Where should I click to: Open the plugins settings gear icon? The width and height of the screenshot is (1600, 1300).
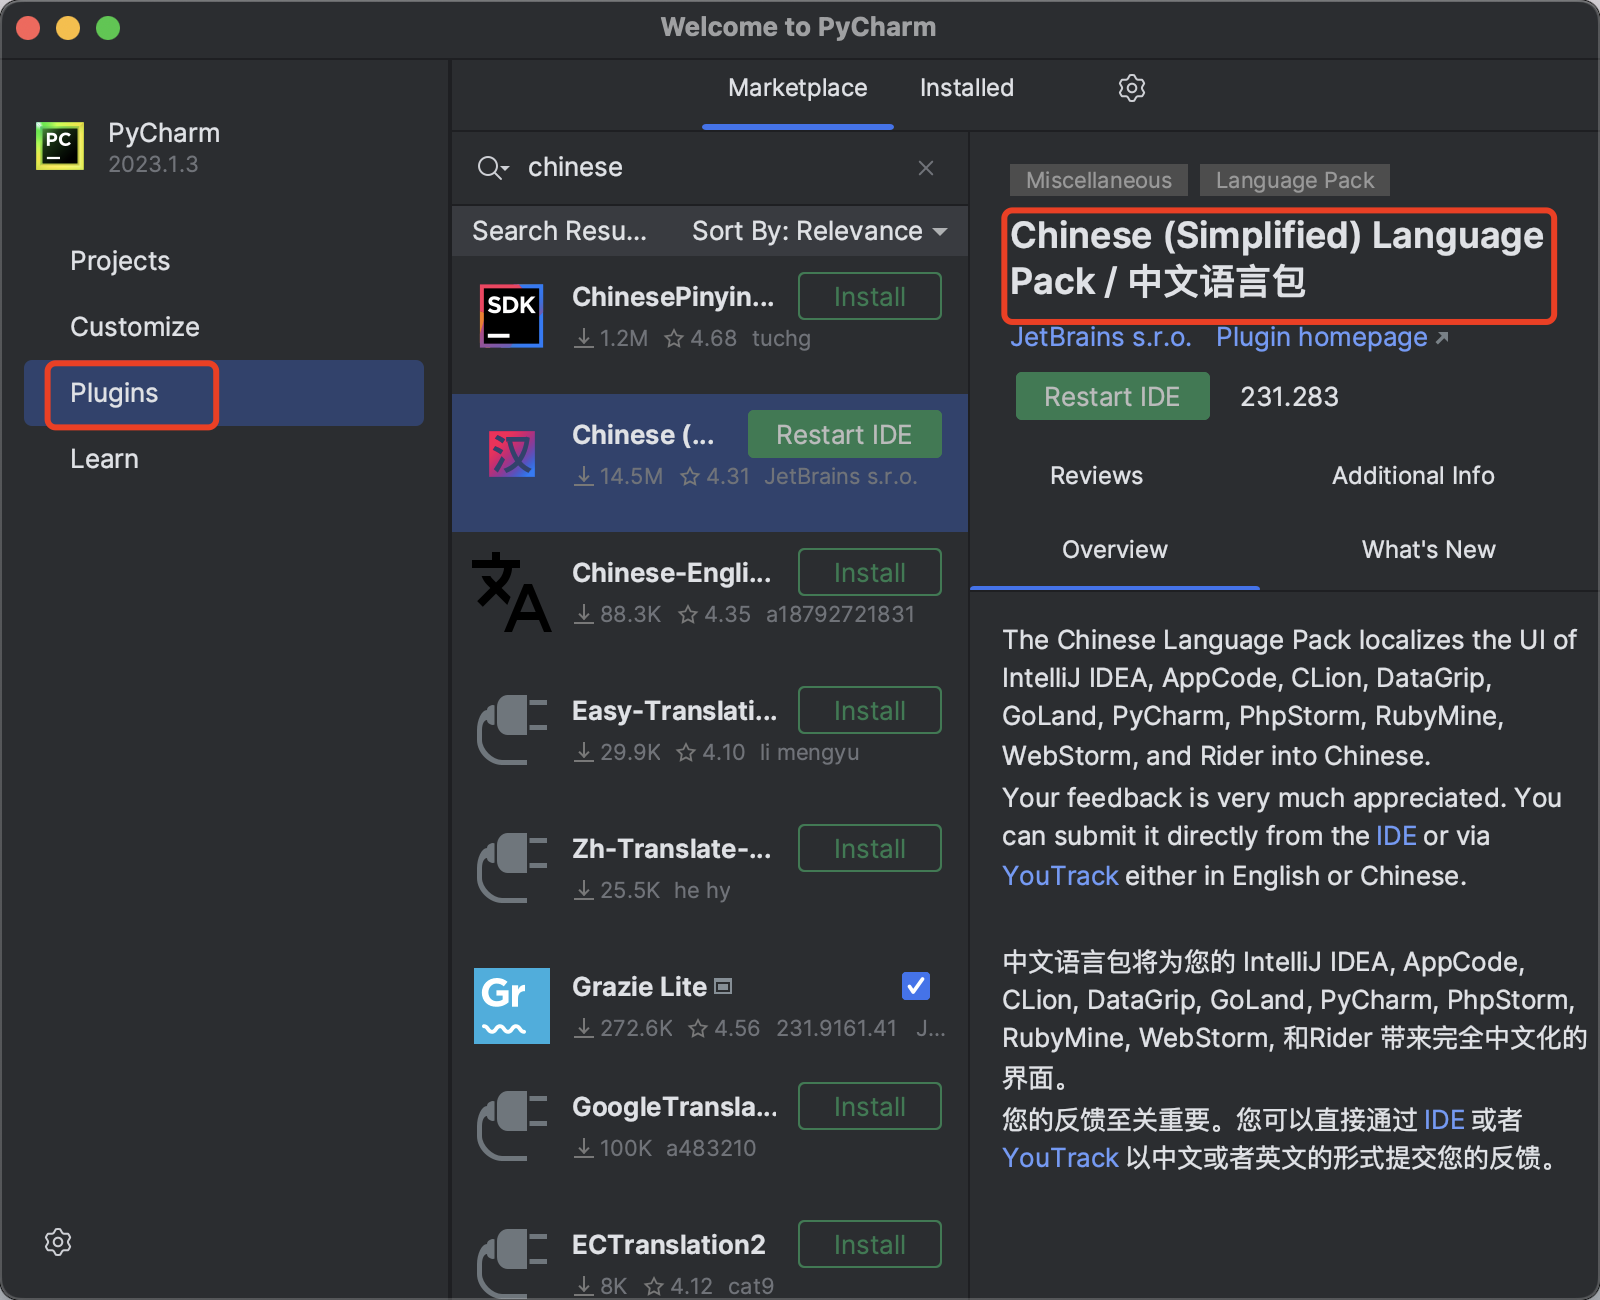1131,88
